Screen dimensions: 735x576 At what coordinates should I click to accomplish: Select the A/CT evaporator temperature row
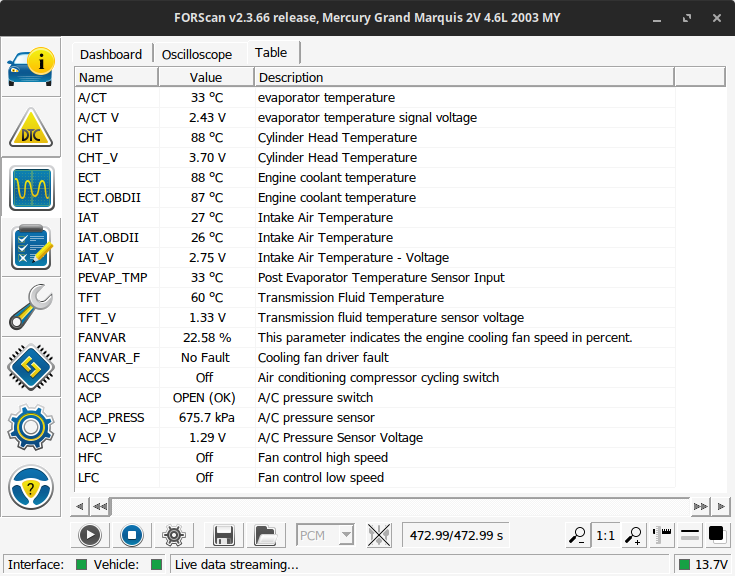pos(375,97)
